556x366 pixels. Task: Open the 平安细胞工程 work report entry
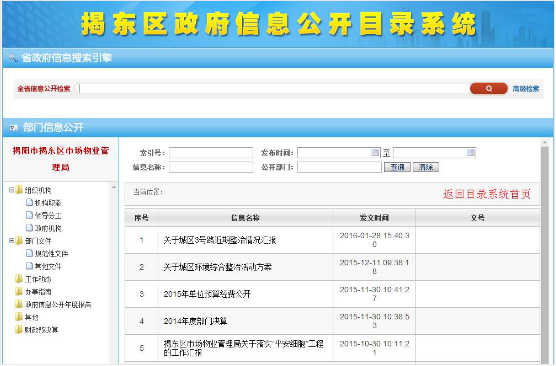243,348
